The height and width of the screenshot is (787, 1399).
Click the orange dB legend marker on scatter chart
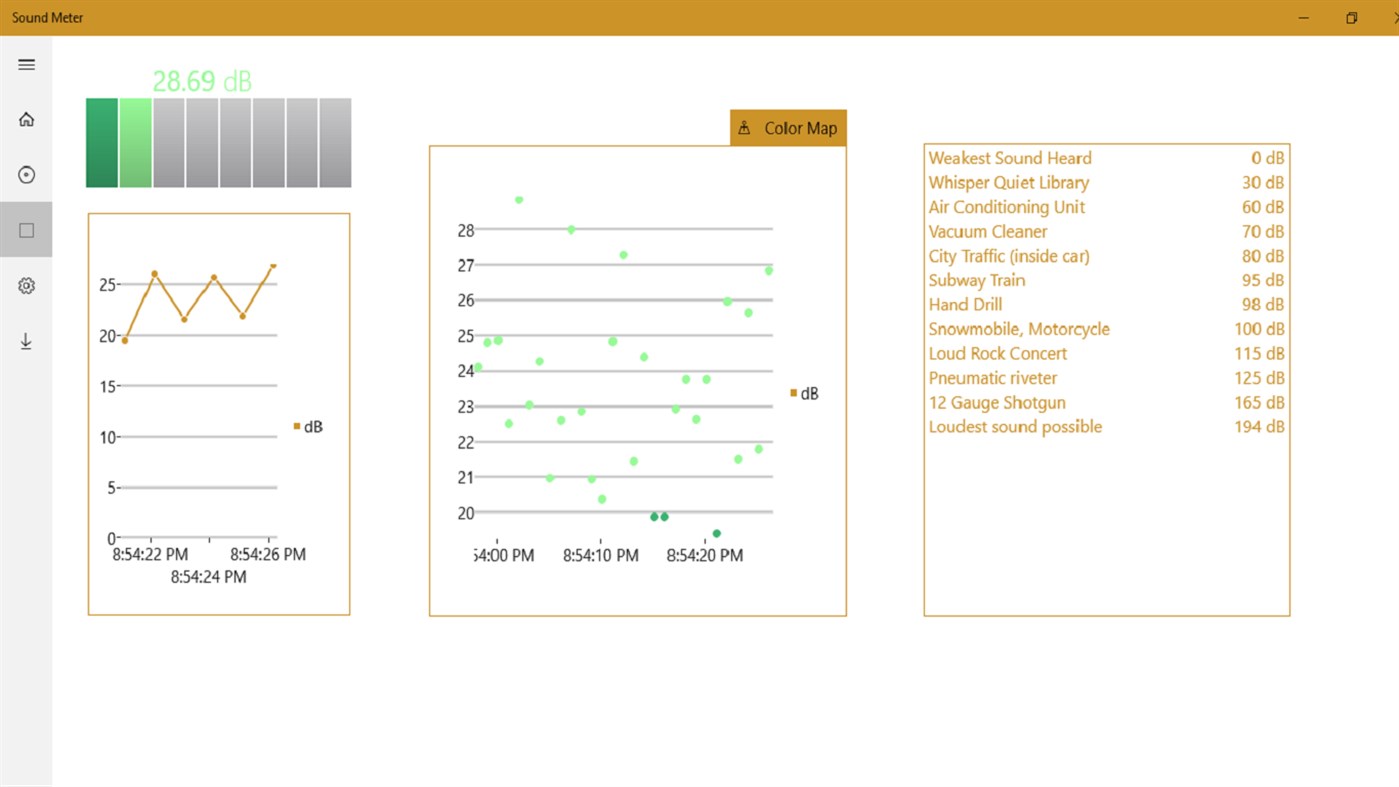tap(793, 393)
